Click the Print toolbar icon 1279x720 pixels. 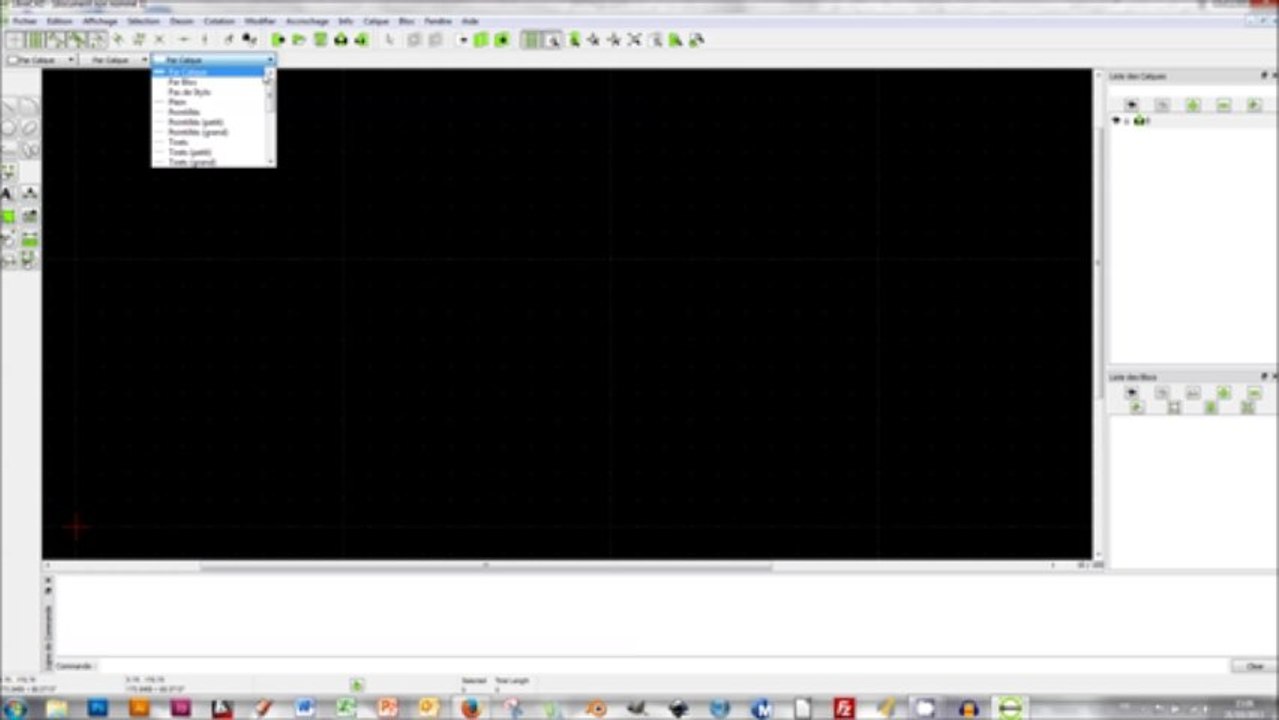341,40
